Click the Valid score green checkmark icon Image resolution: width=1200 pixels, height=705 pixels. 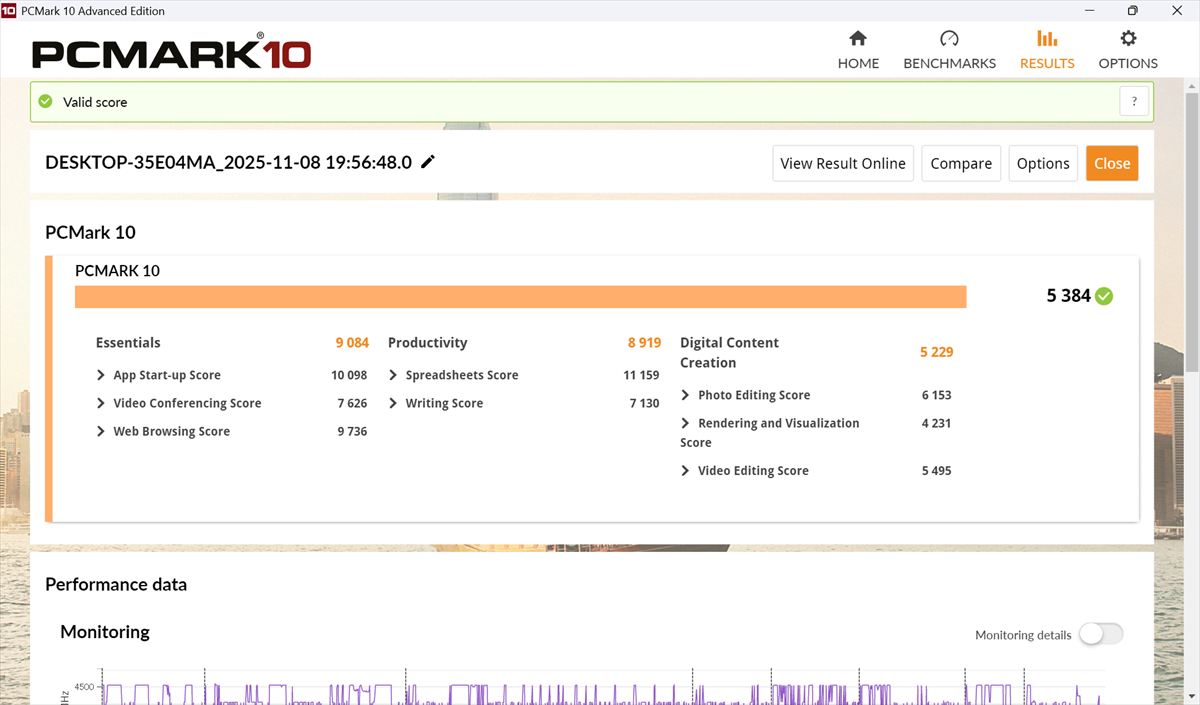click(x=45, y=101)
